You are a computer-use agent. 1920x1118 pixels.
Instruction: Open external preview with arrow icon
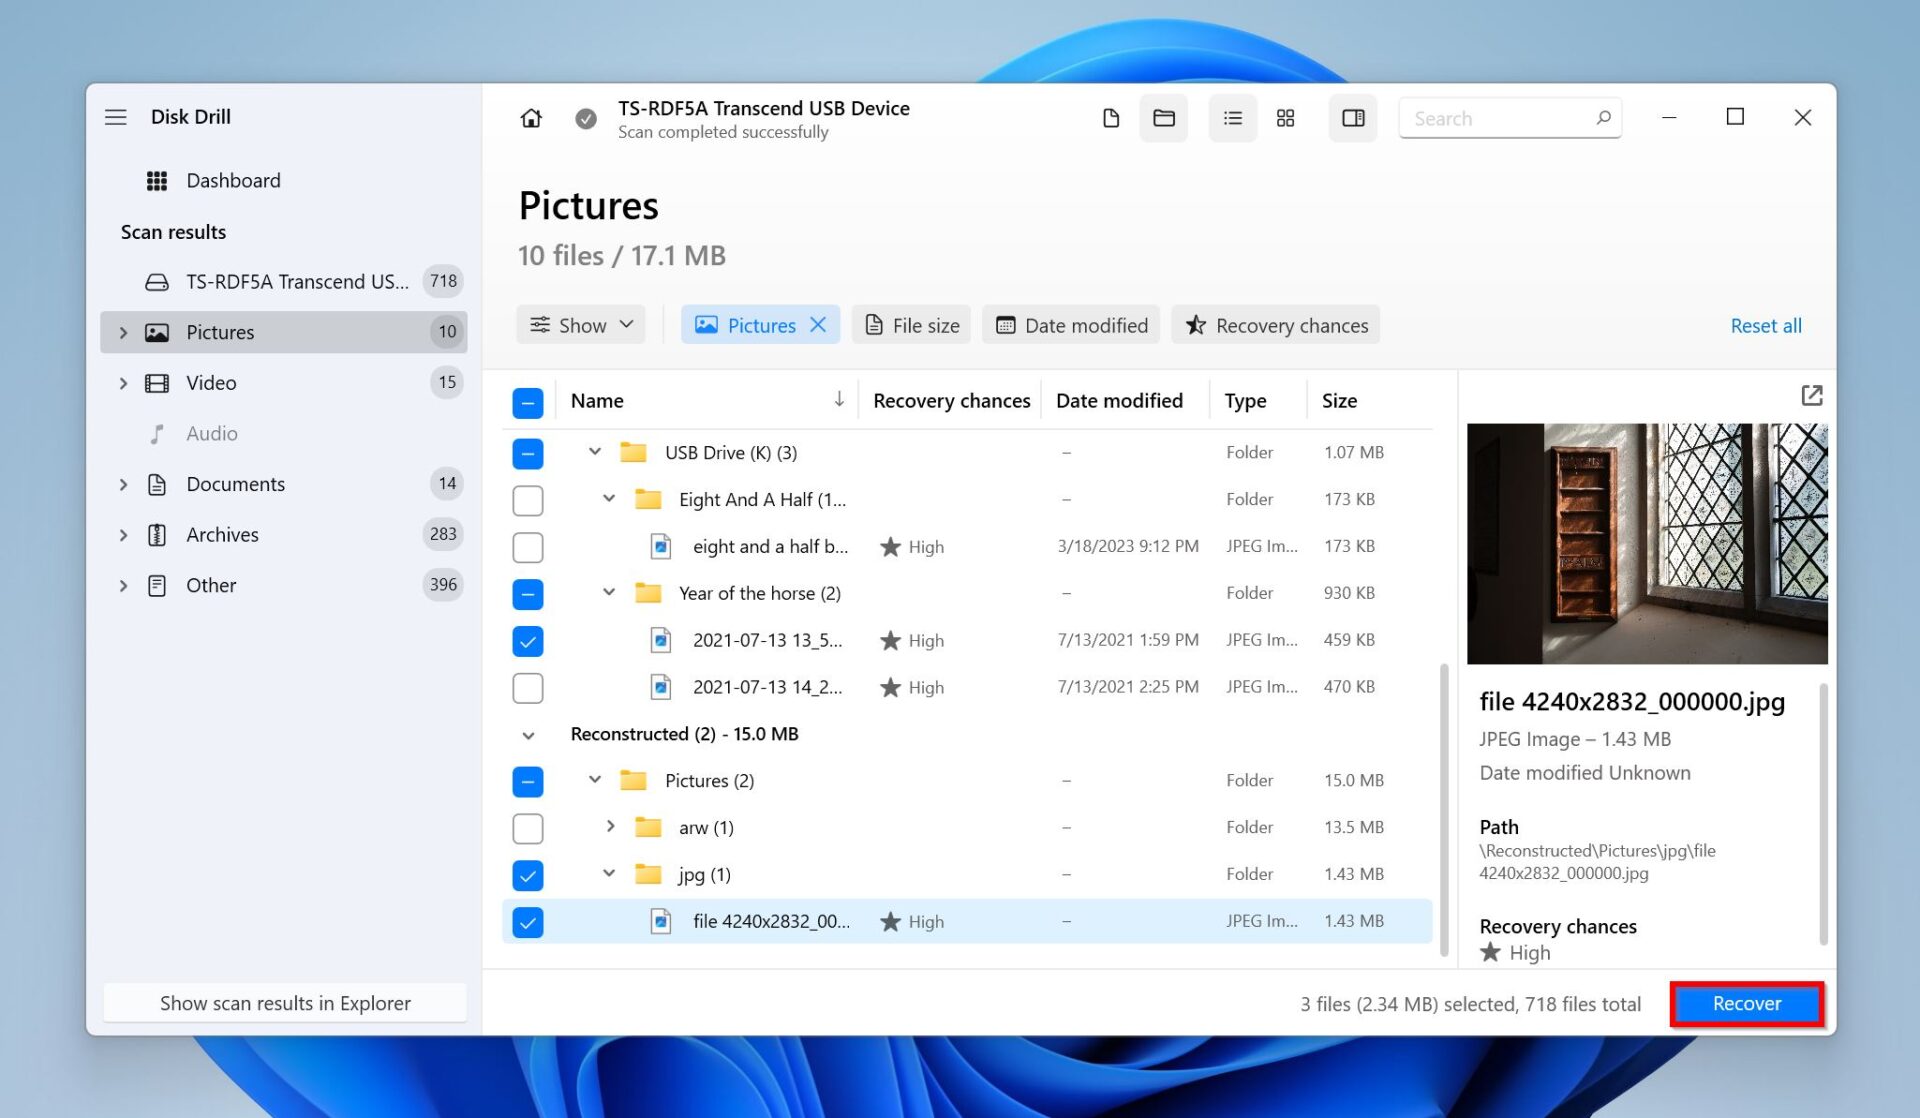1810,395
